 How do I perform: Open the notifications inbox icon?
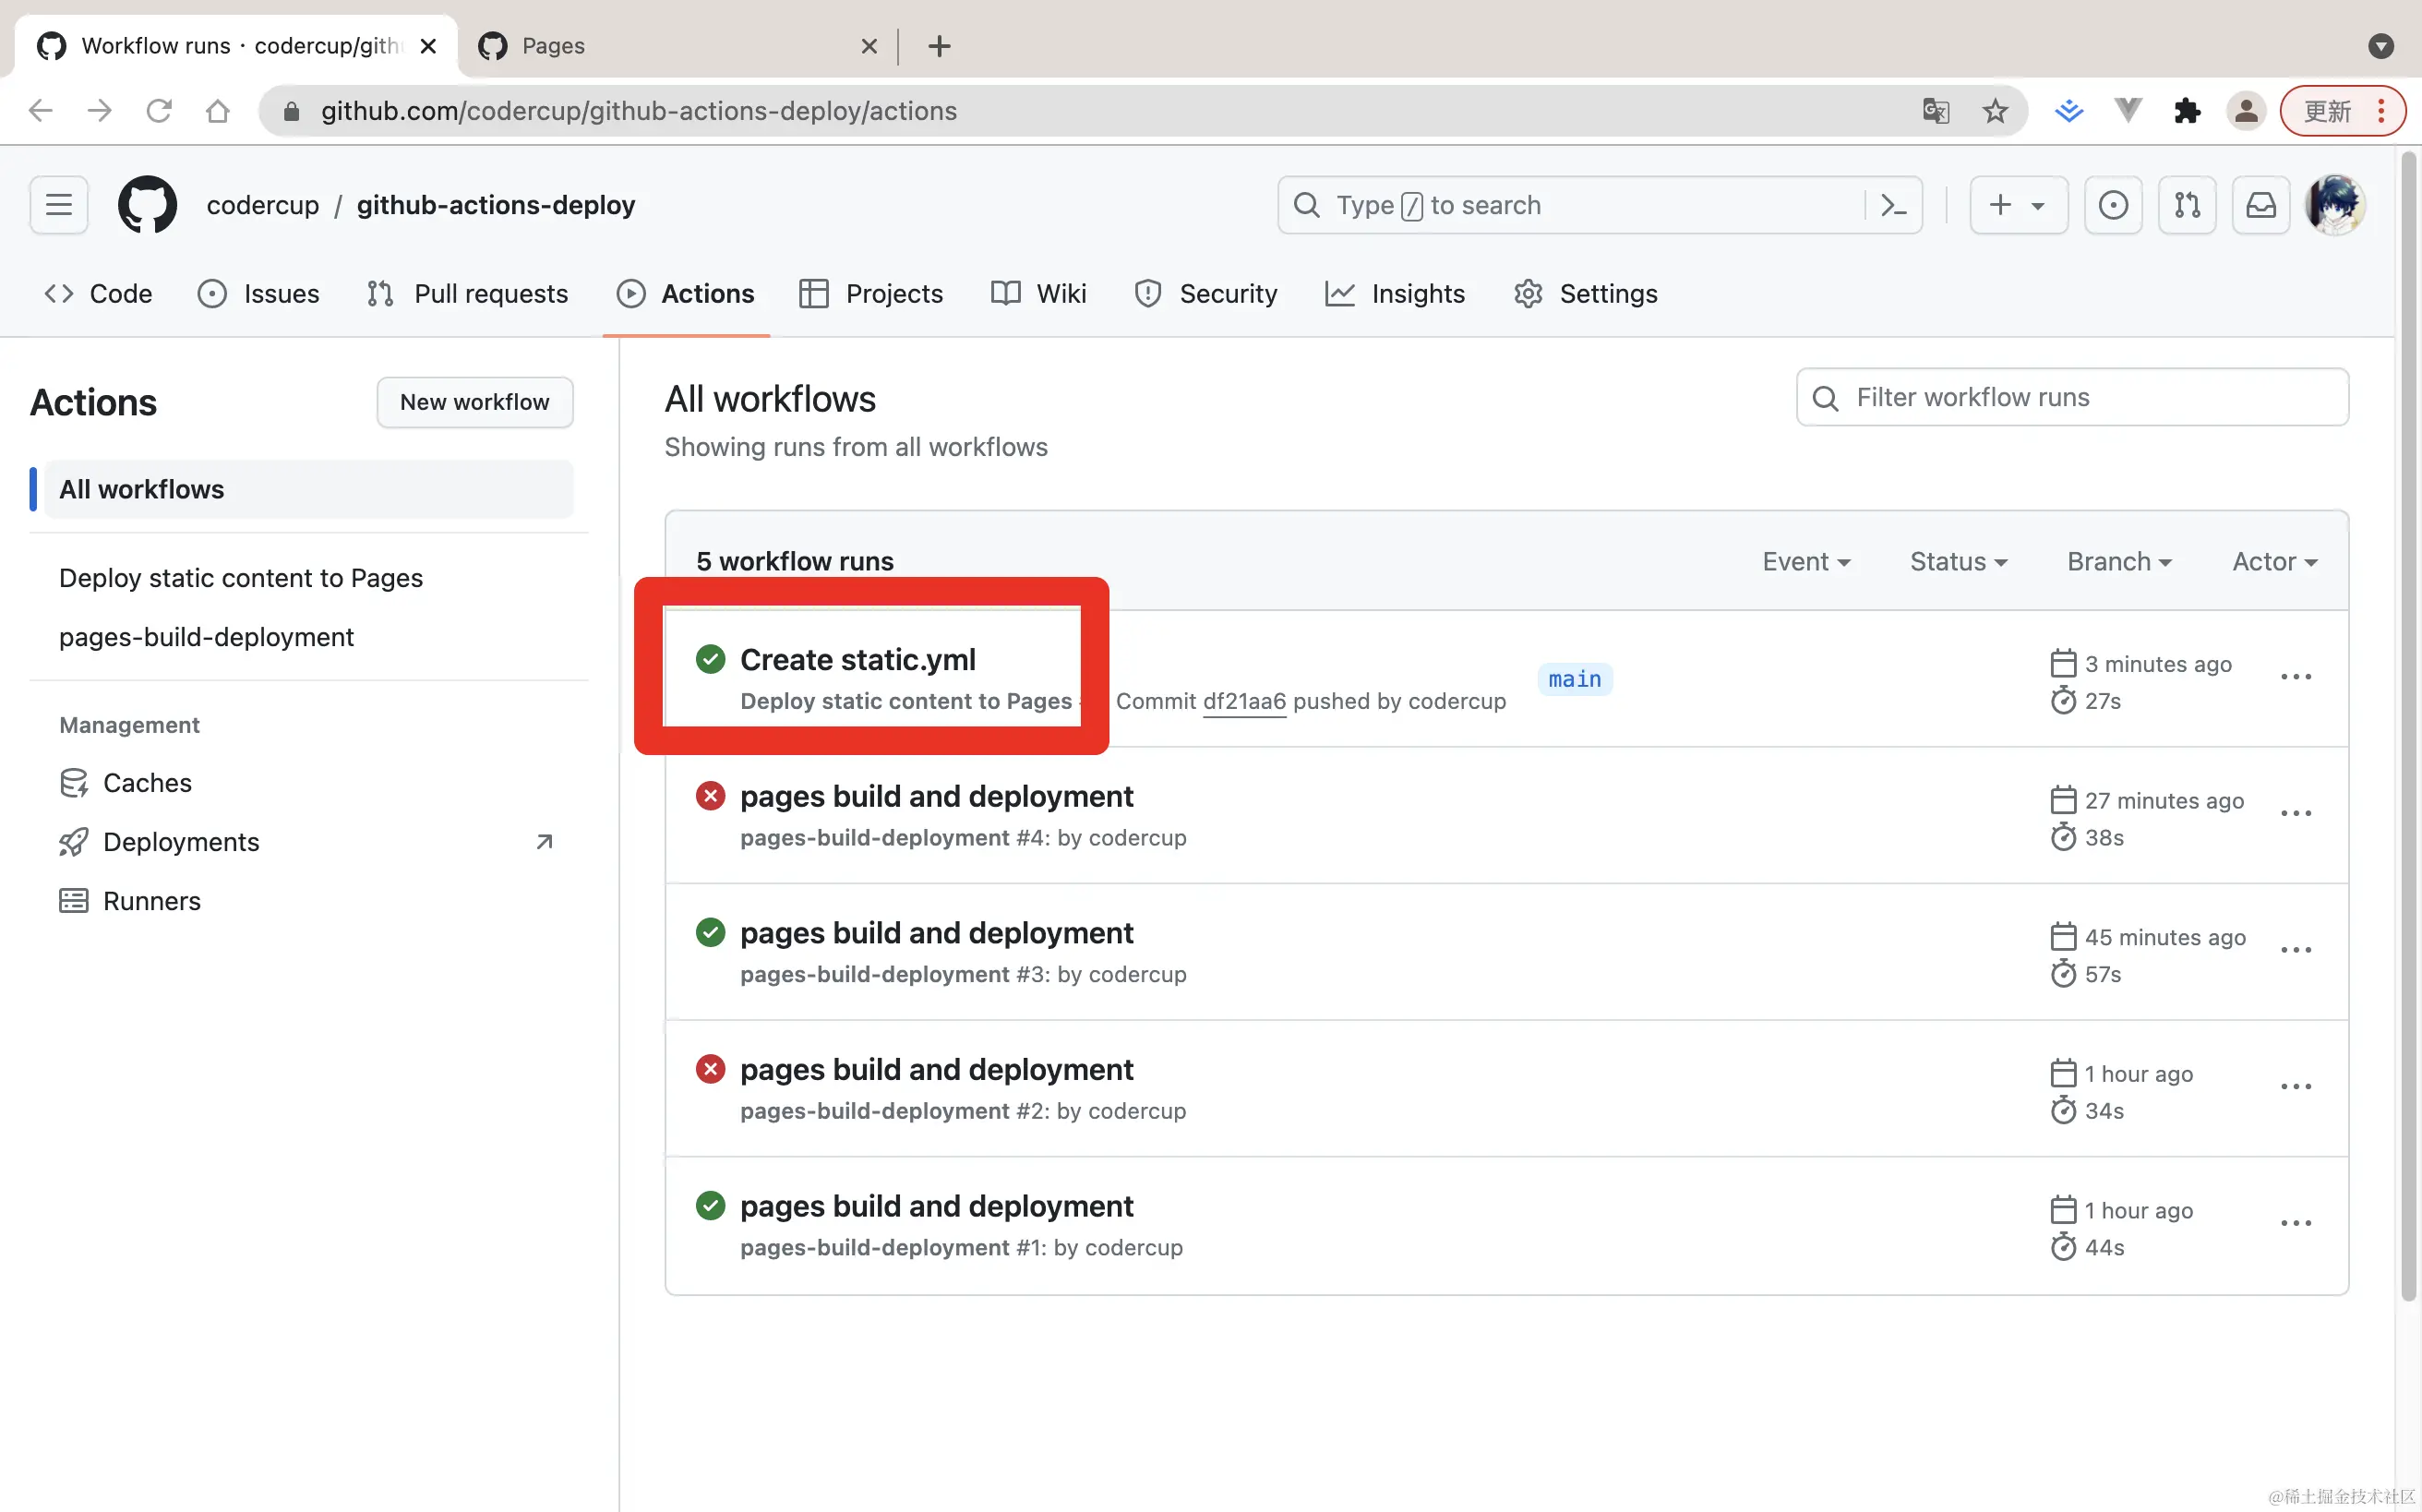pos(2261,205)
